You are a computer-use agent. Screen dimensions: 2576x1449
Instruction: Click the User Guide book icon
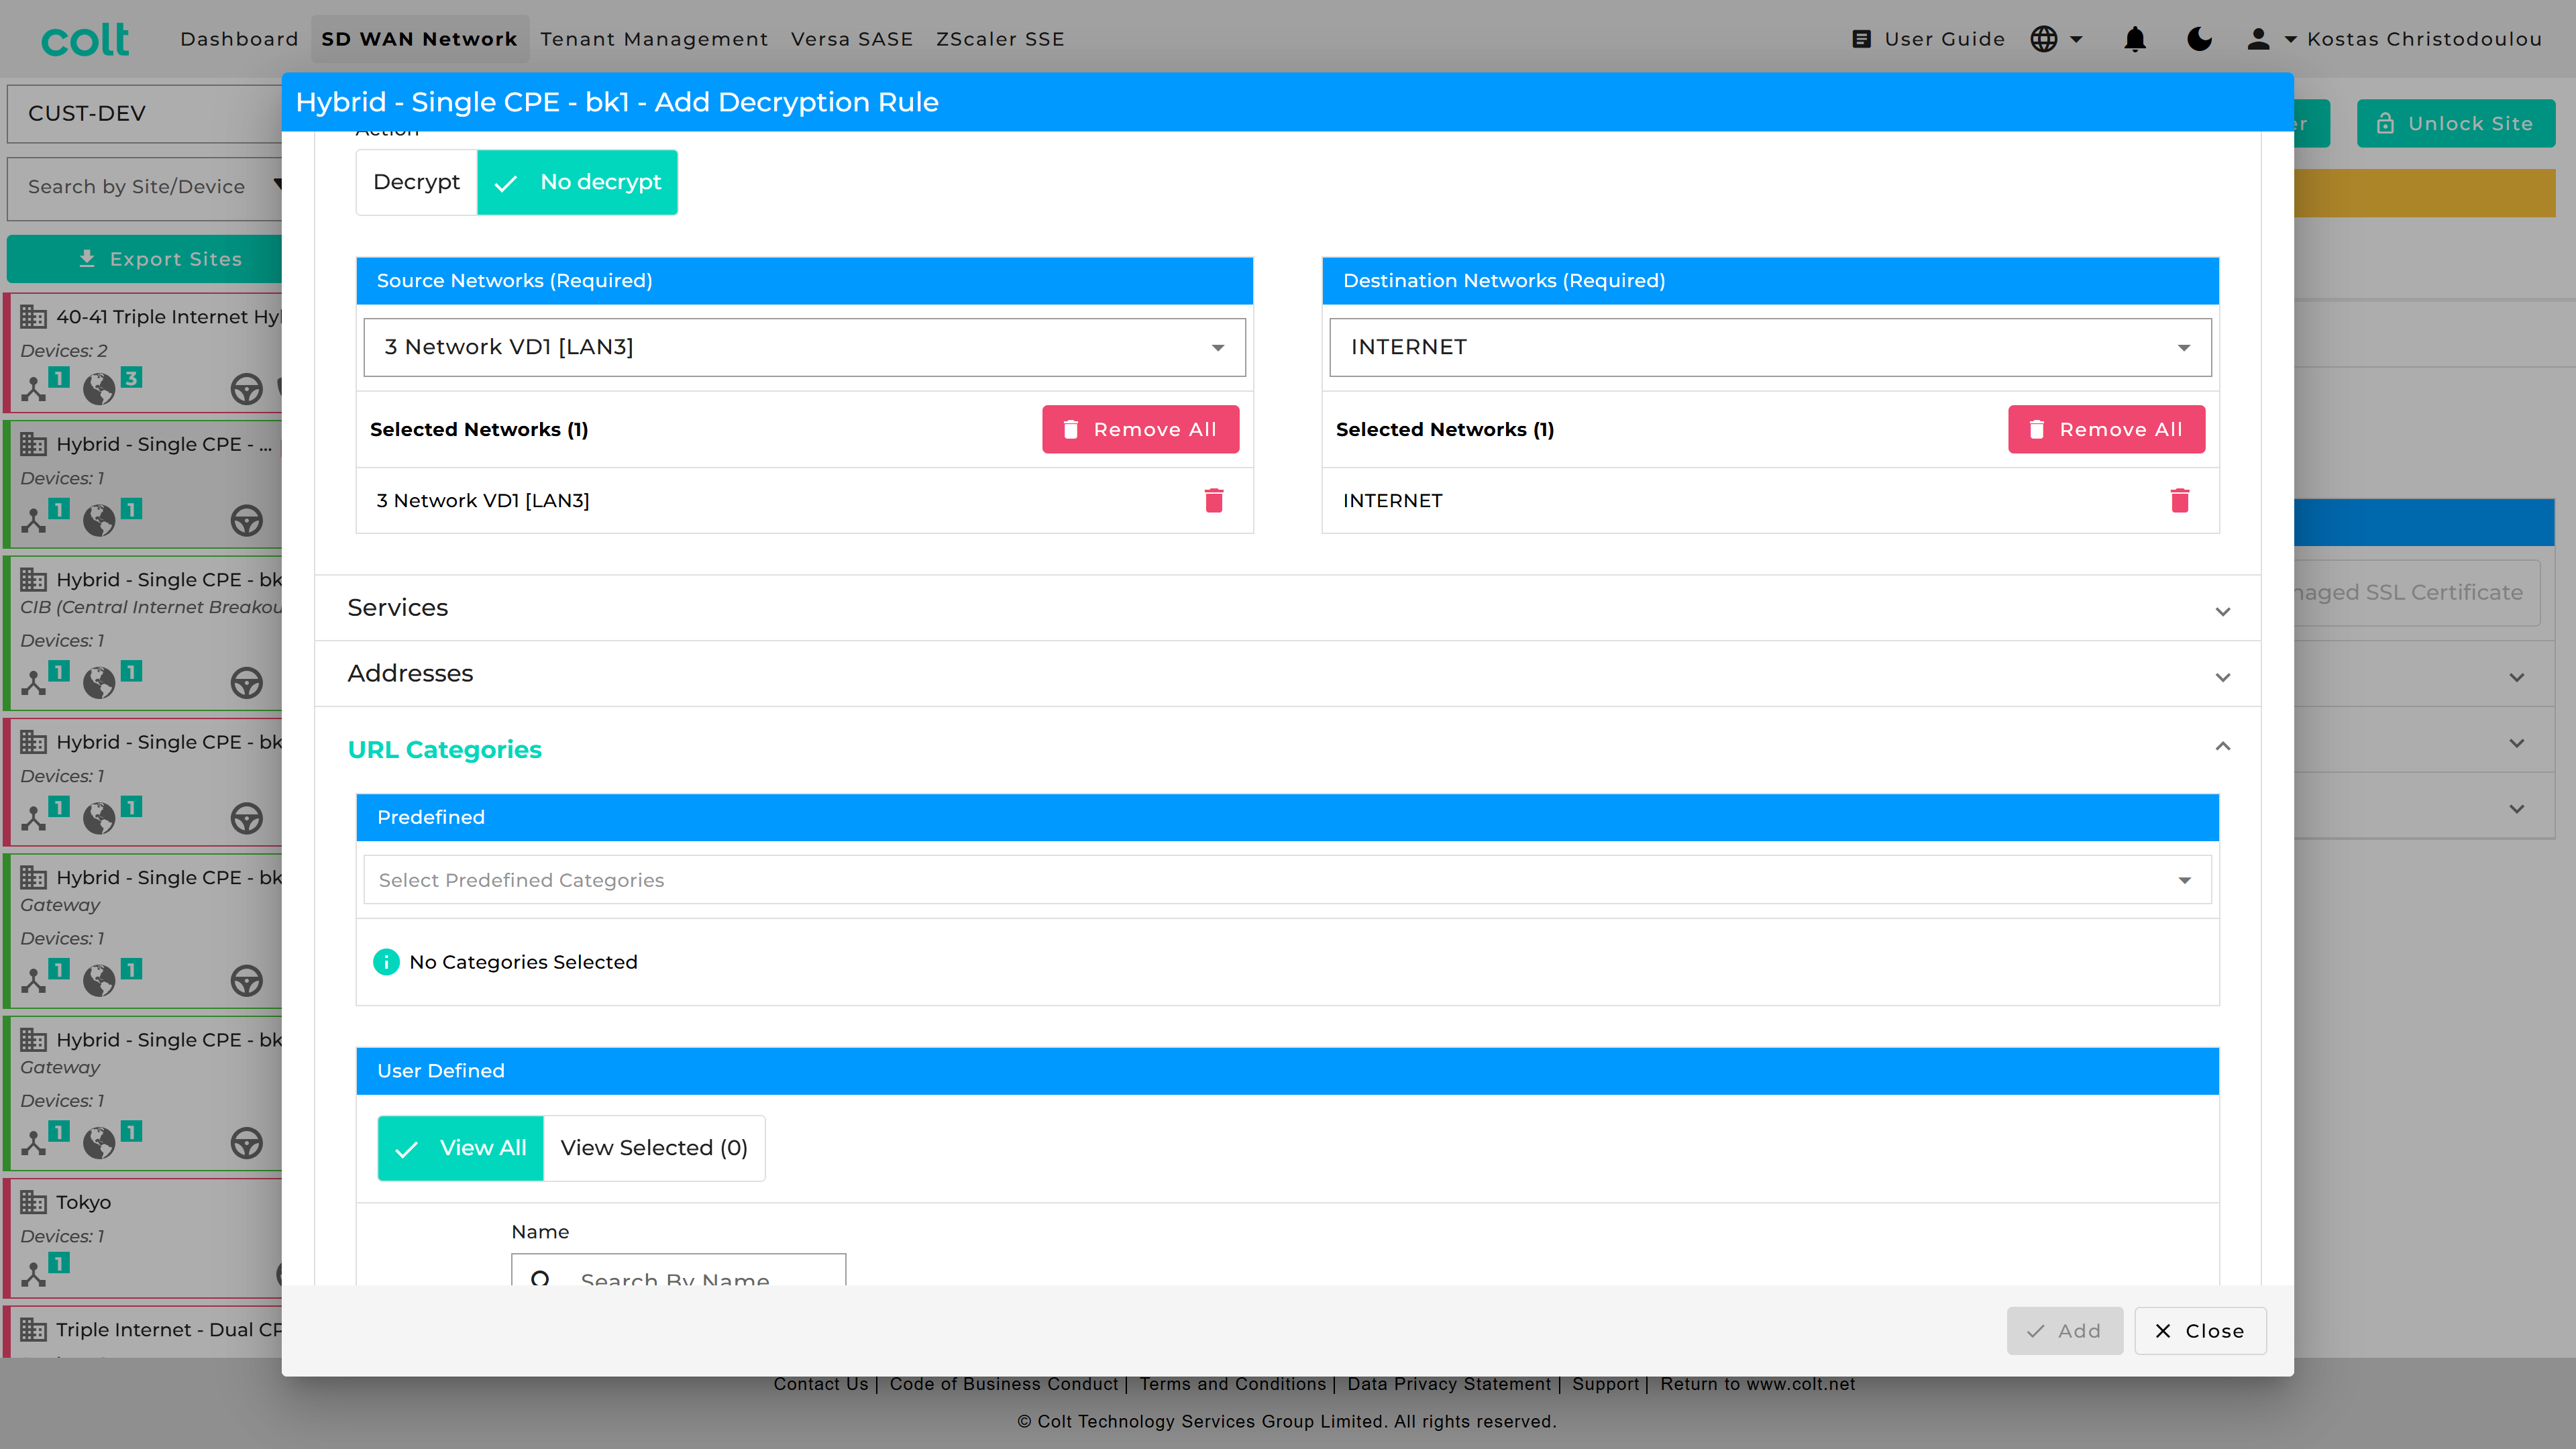1861,39
